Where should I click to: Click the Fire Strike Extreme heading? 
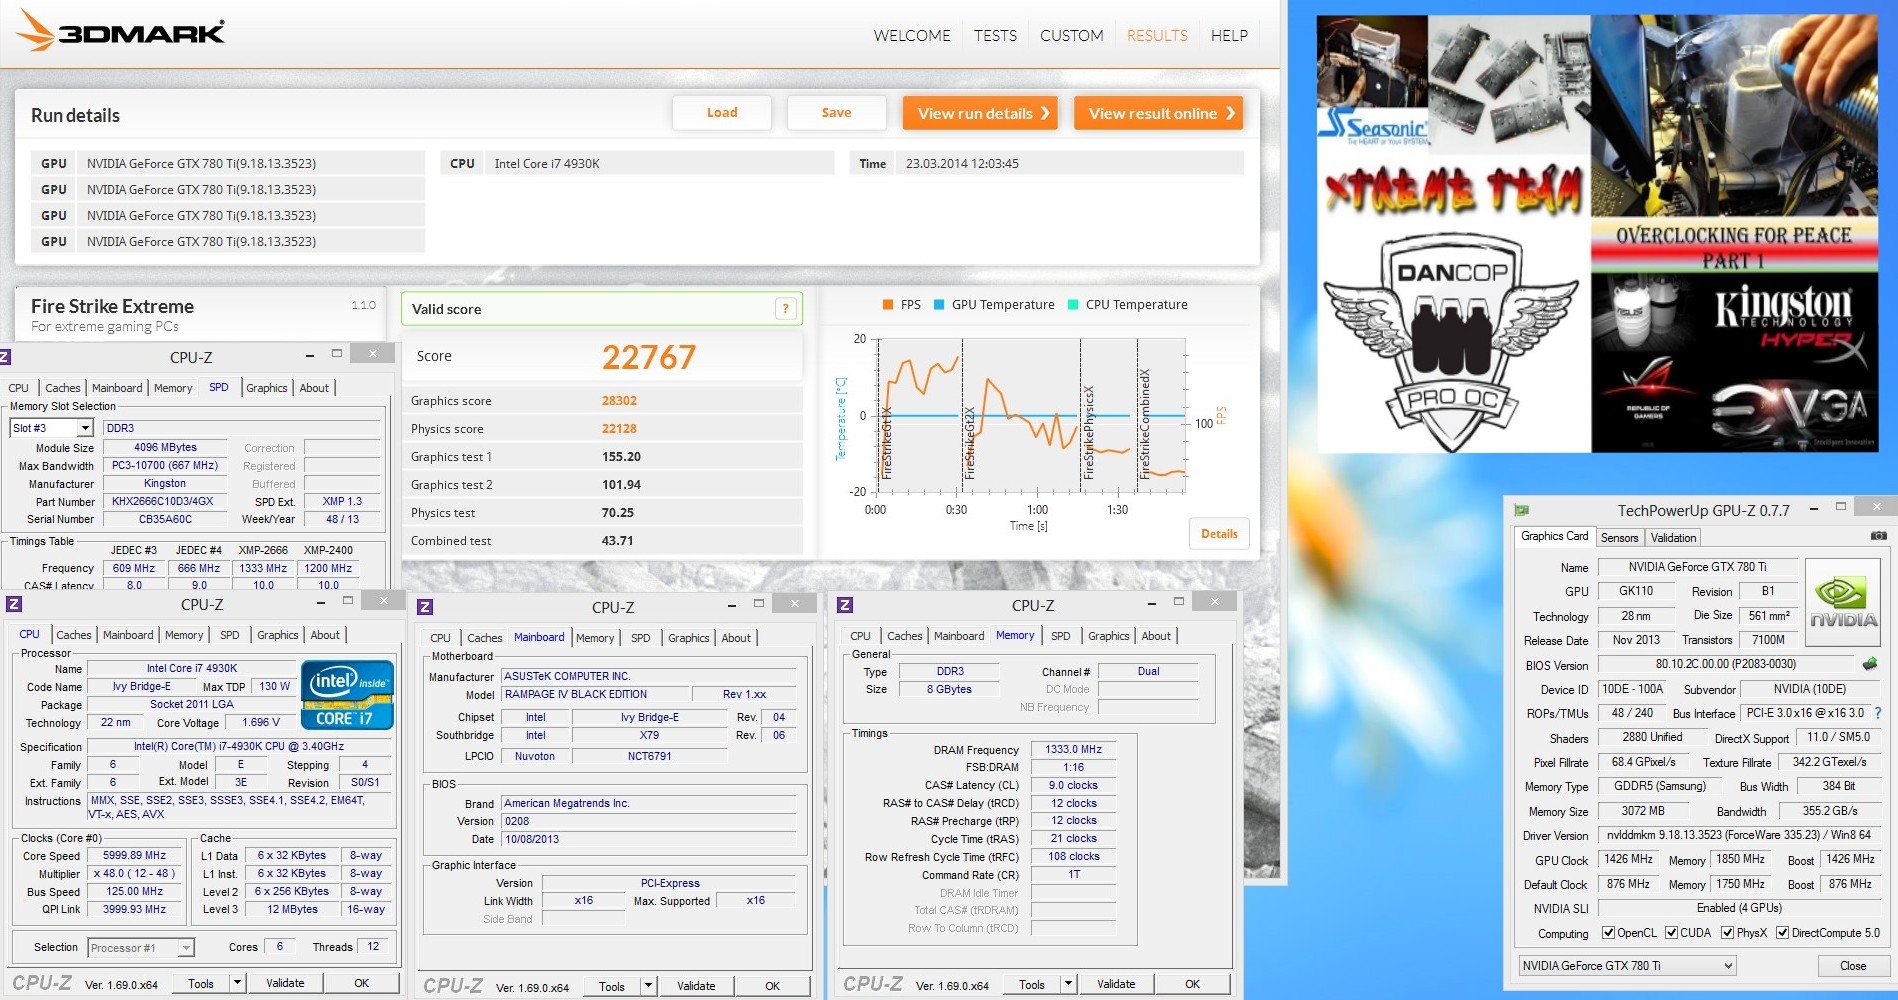tap(112, 306)
